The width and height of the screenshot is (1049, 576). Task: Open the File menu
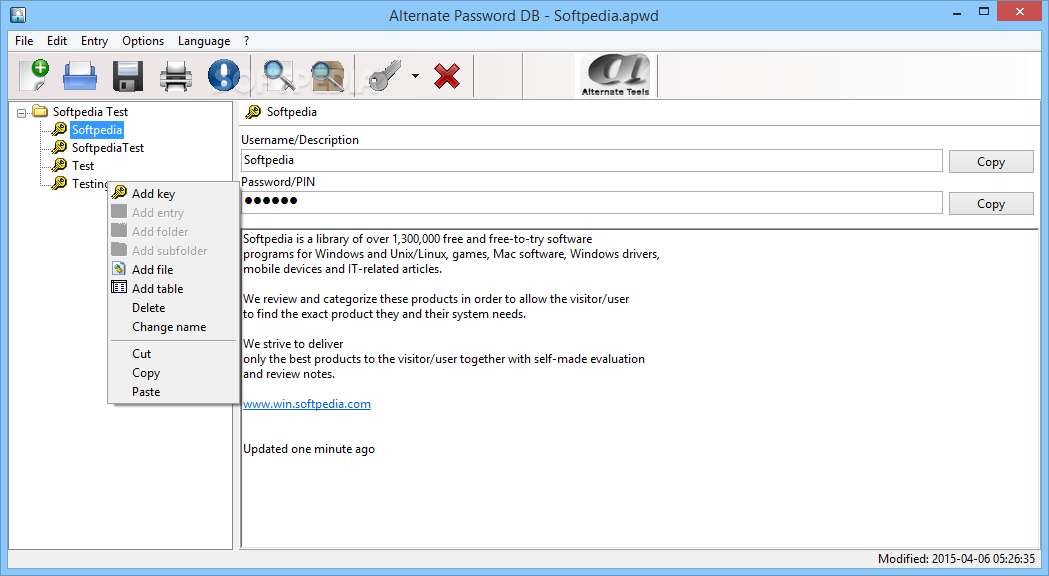click(24, 41)
